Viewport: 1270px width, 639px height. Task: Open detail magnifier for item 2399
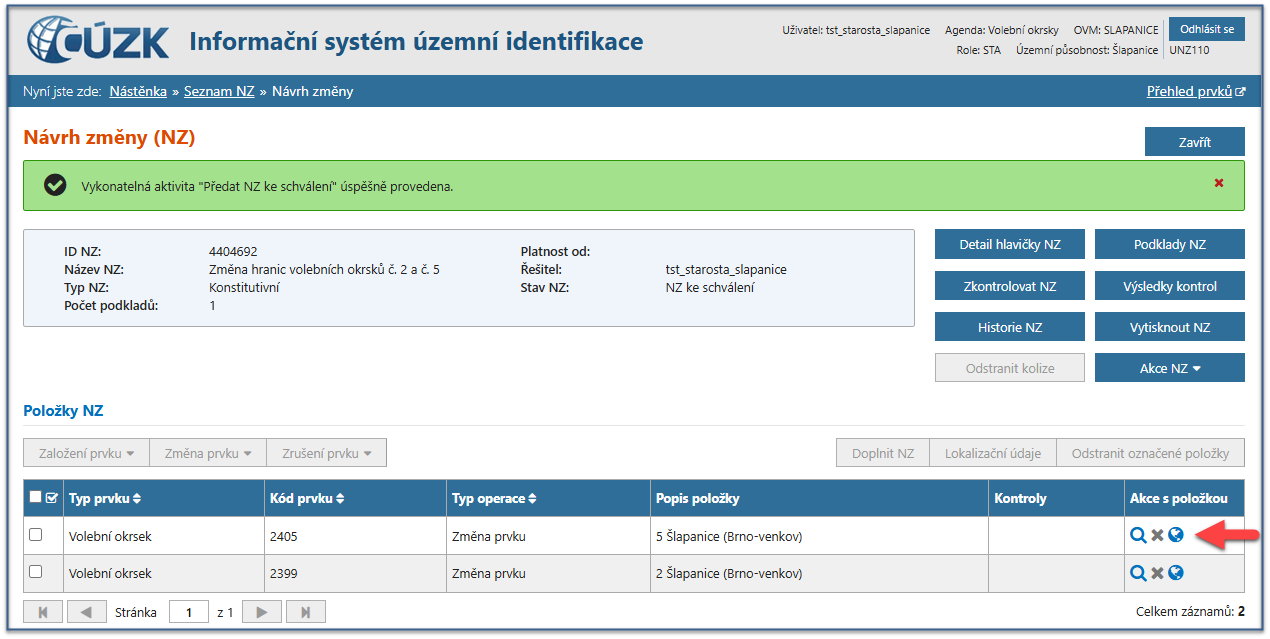coord(1137,573)
